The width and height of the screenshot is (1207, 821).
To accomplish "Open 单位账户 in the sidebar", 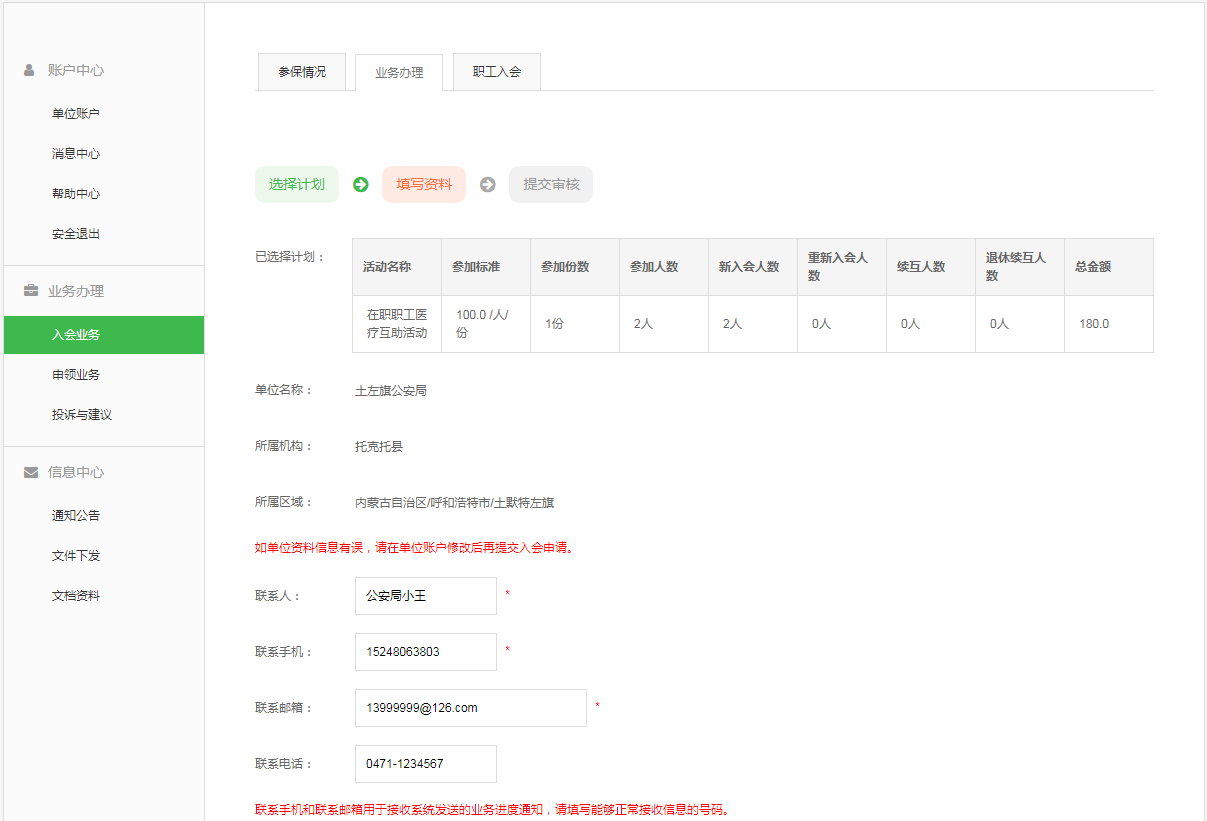I will click(x=76, y=114).
